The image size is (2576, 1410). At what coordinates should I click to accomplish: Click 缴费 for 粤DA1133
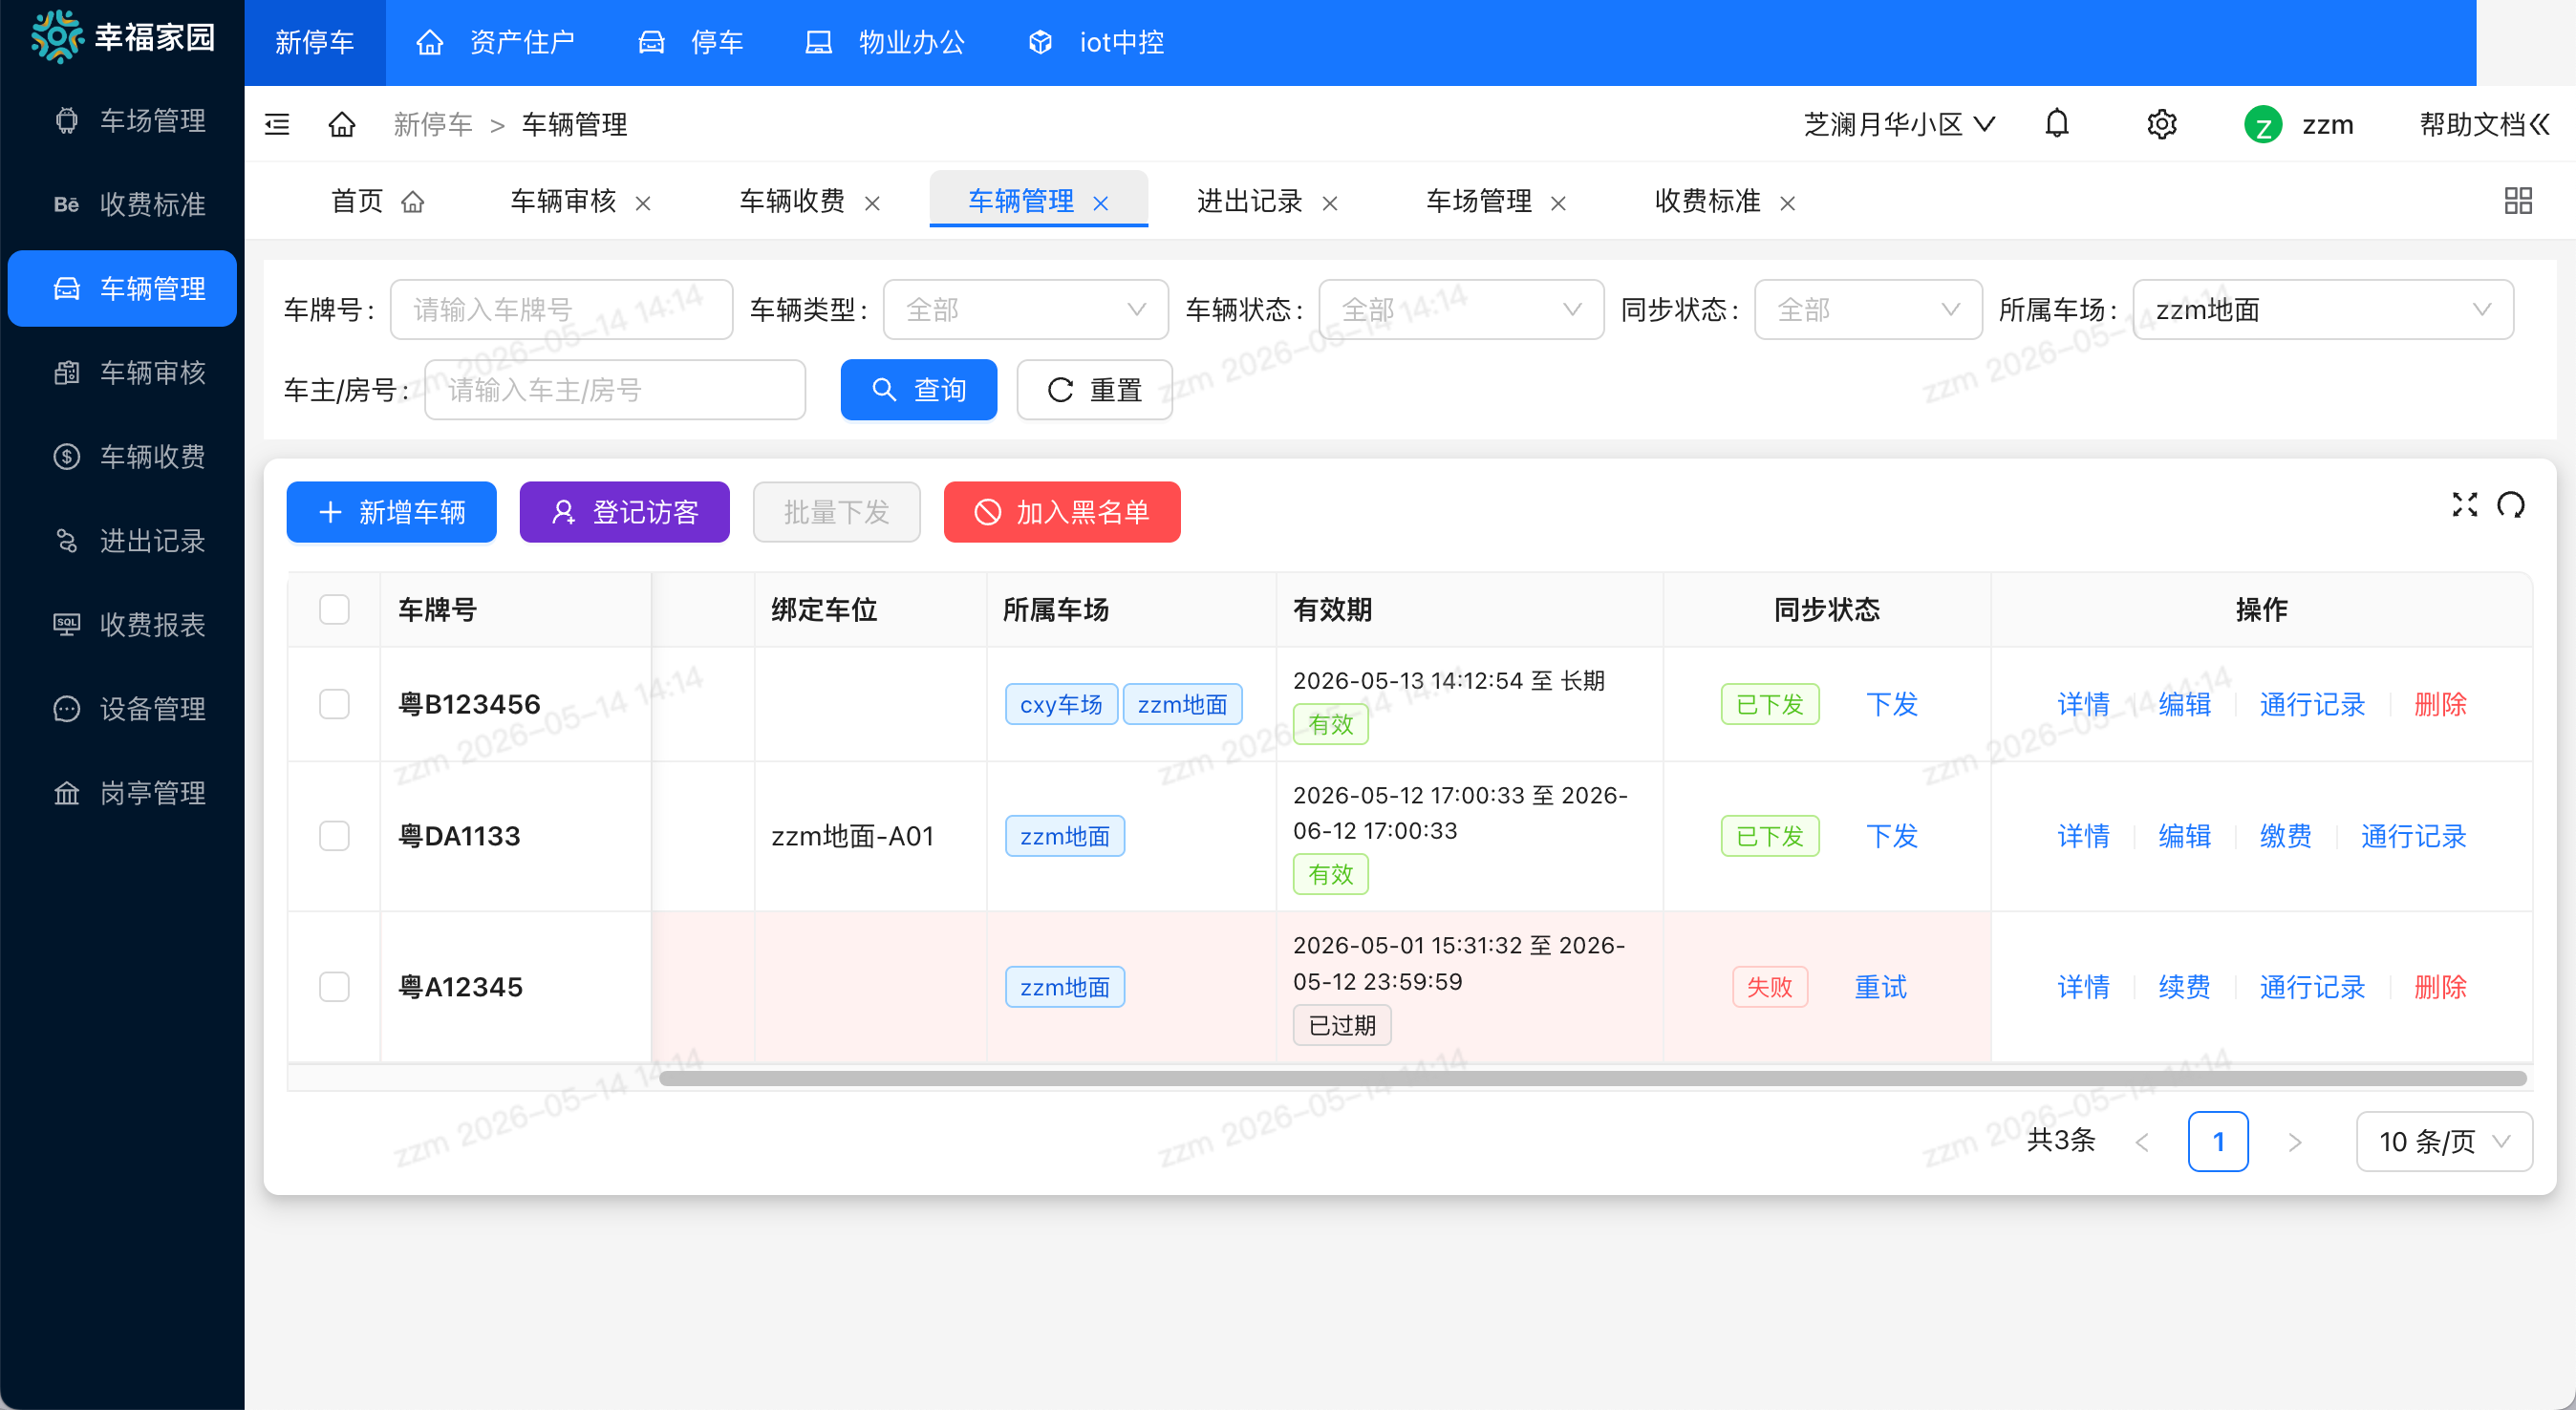point(2285,836)
